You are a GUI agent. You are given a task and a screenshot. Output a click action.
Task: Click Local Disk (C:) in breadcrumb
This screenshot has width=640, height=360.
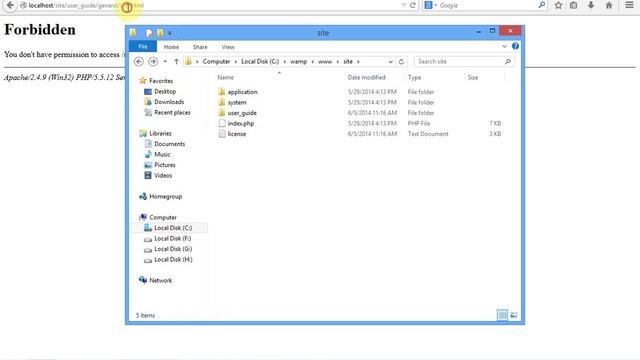(260, 61)
